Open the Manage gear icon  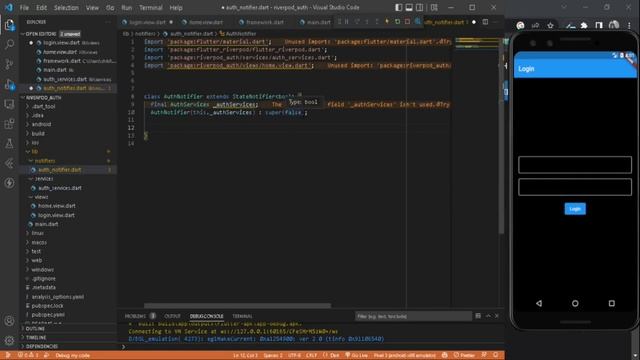pyautogui.click(x=9, y=340)
